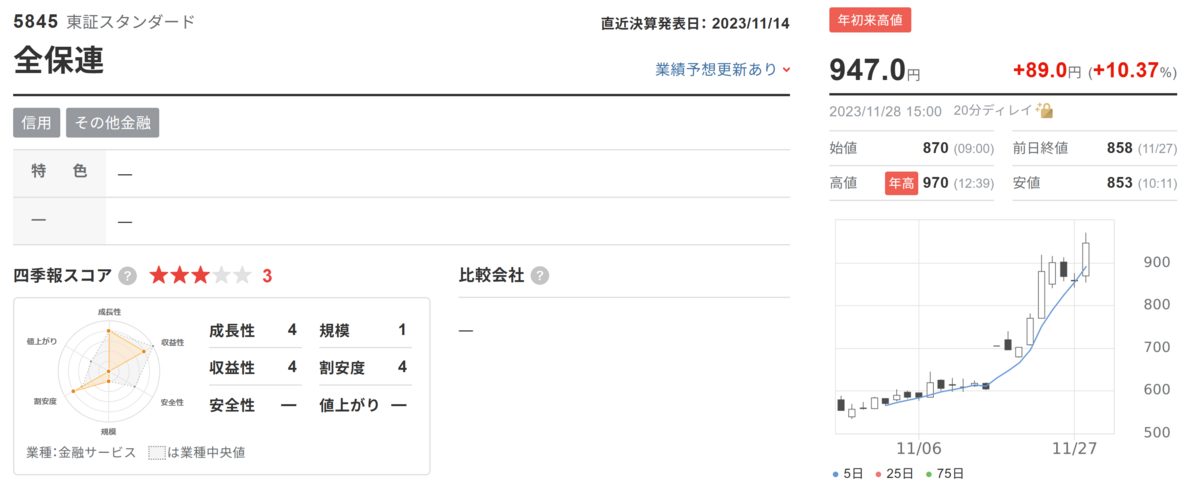Toggle the 5日 moving average legend
The width and height of the screenshot is (1200, 483).
point(849,473)
